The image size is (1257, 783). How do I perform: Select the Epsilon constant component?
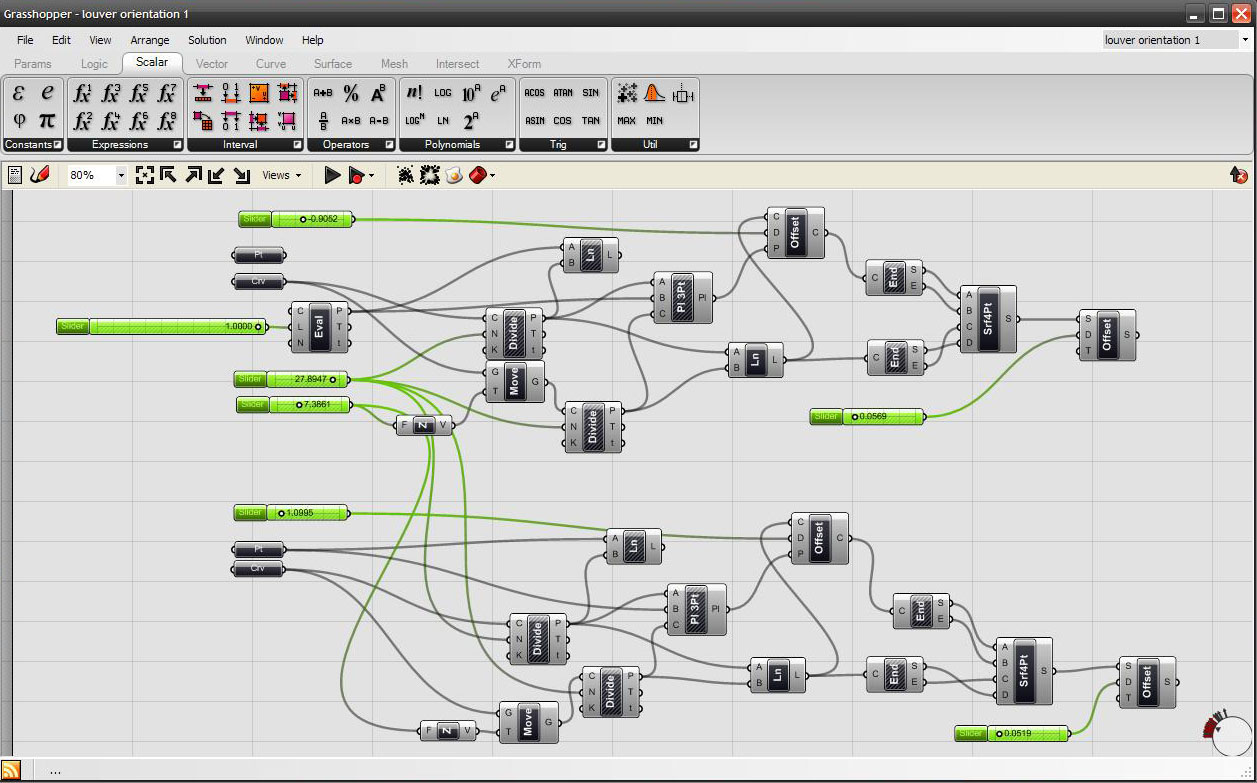(x=19, y=93)
